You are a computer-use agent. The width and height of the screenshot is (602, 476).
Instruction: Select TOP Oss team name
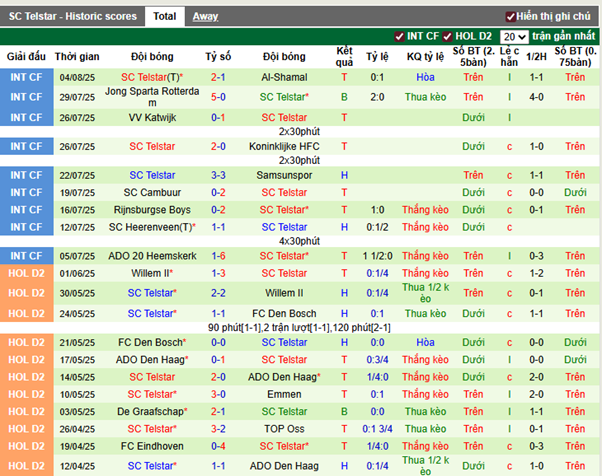[x=284, y=428]
